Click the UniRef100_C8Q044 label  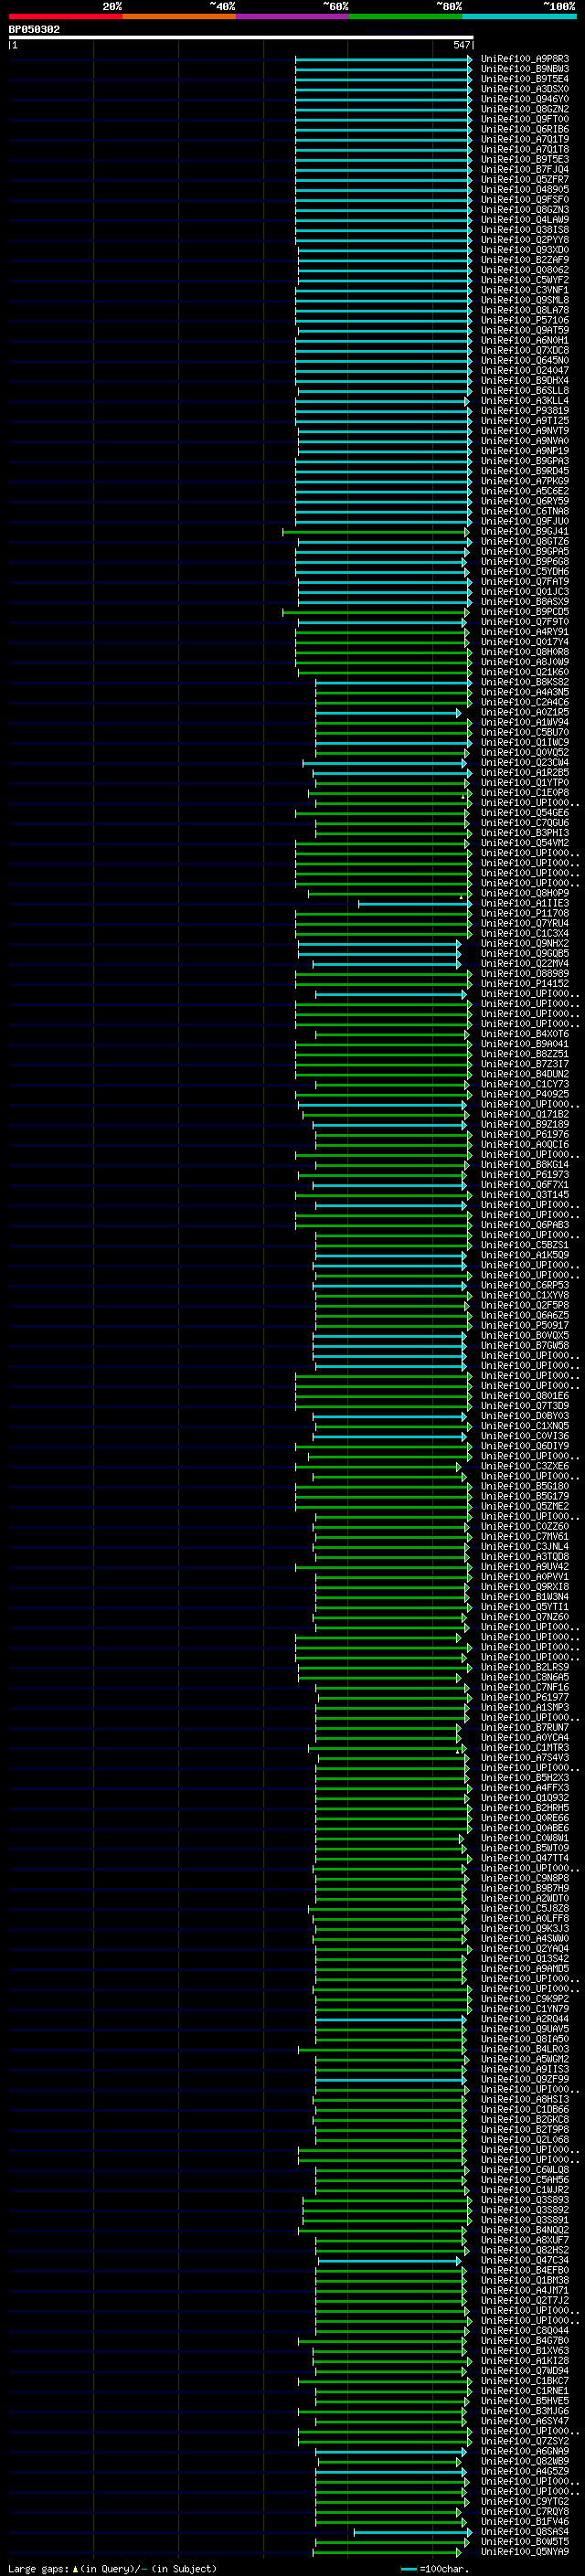[524, 2330]
